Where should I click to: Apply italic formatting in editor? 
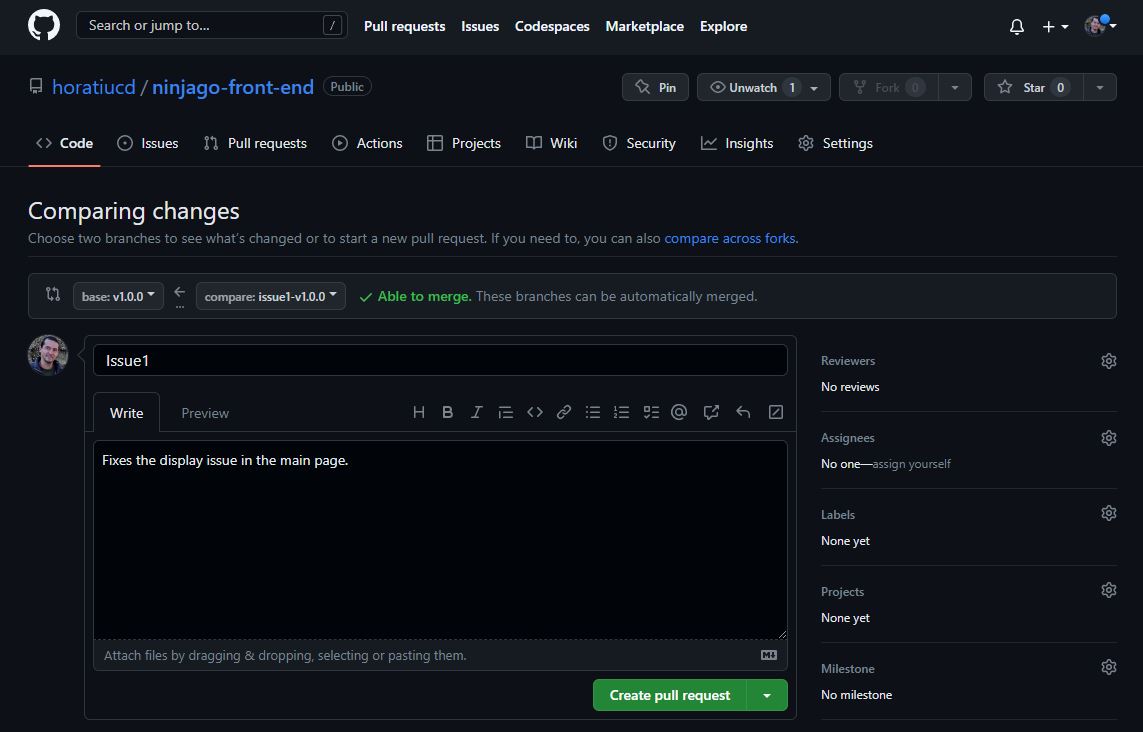coord(476,413)
